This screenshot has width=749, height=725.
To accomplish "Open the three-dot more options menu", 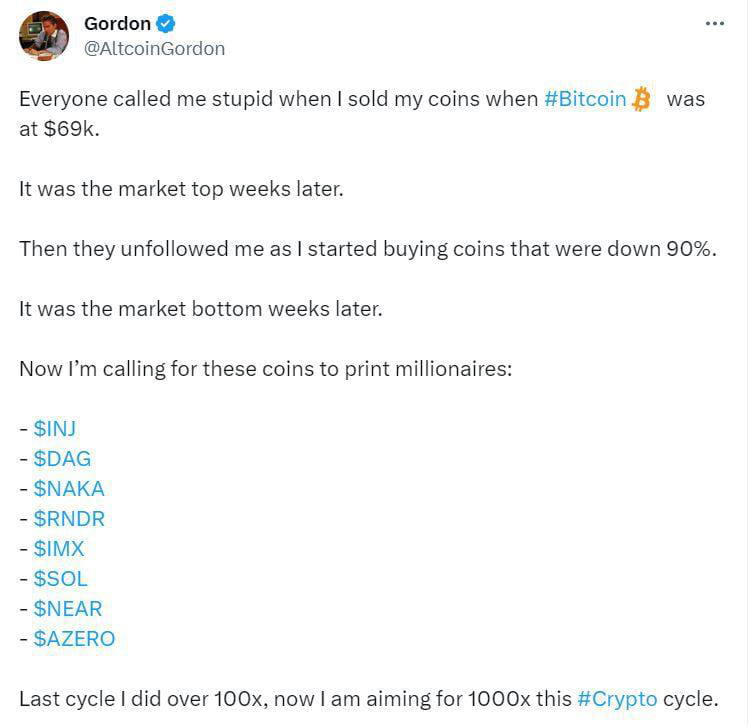I will 714,24.
